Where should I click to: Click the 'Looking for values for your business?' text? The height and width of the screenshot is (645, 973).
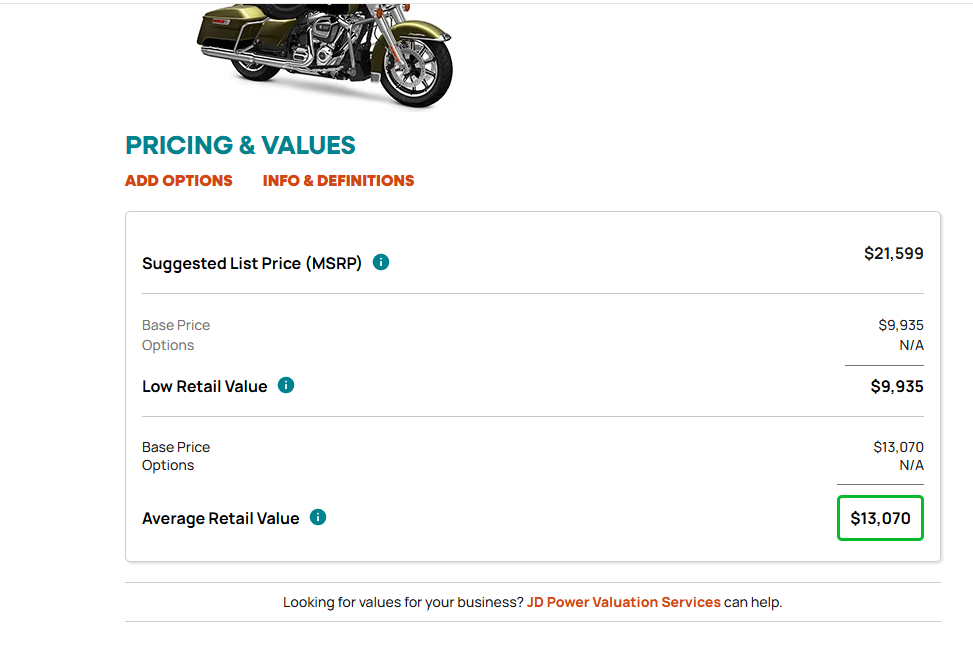click(x=402, y=602)
